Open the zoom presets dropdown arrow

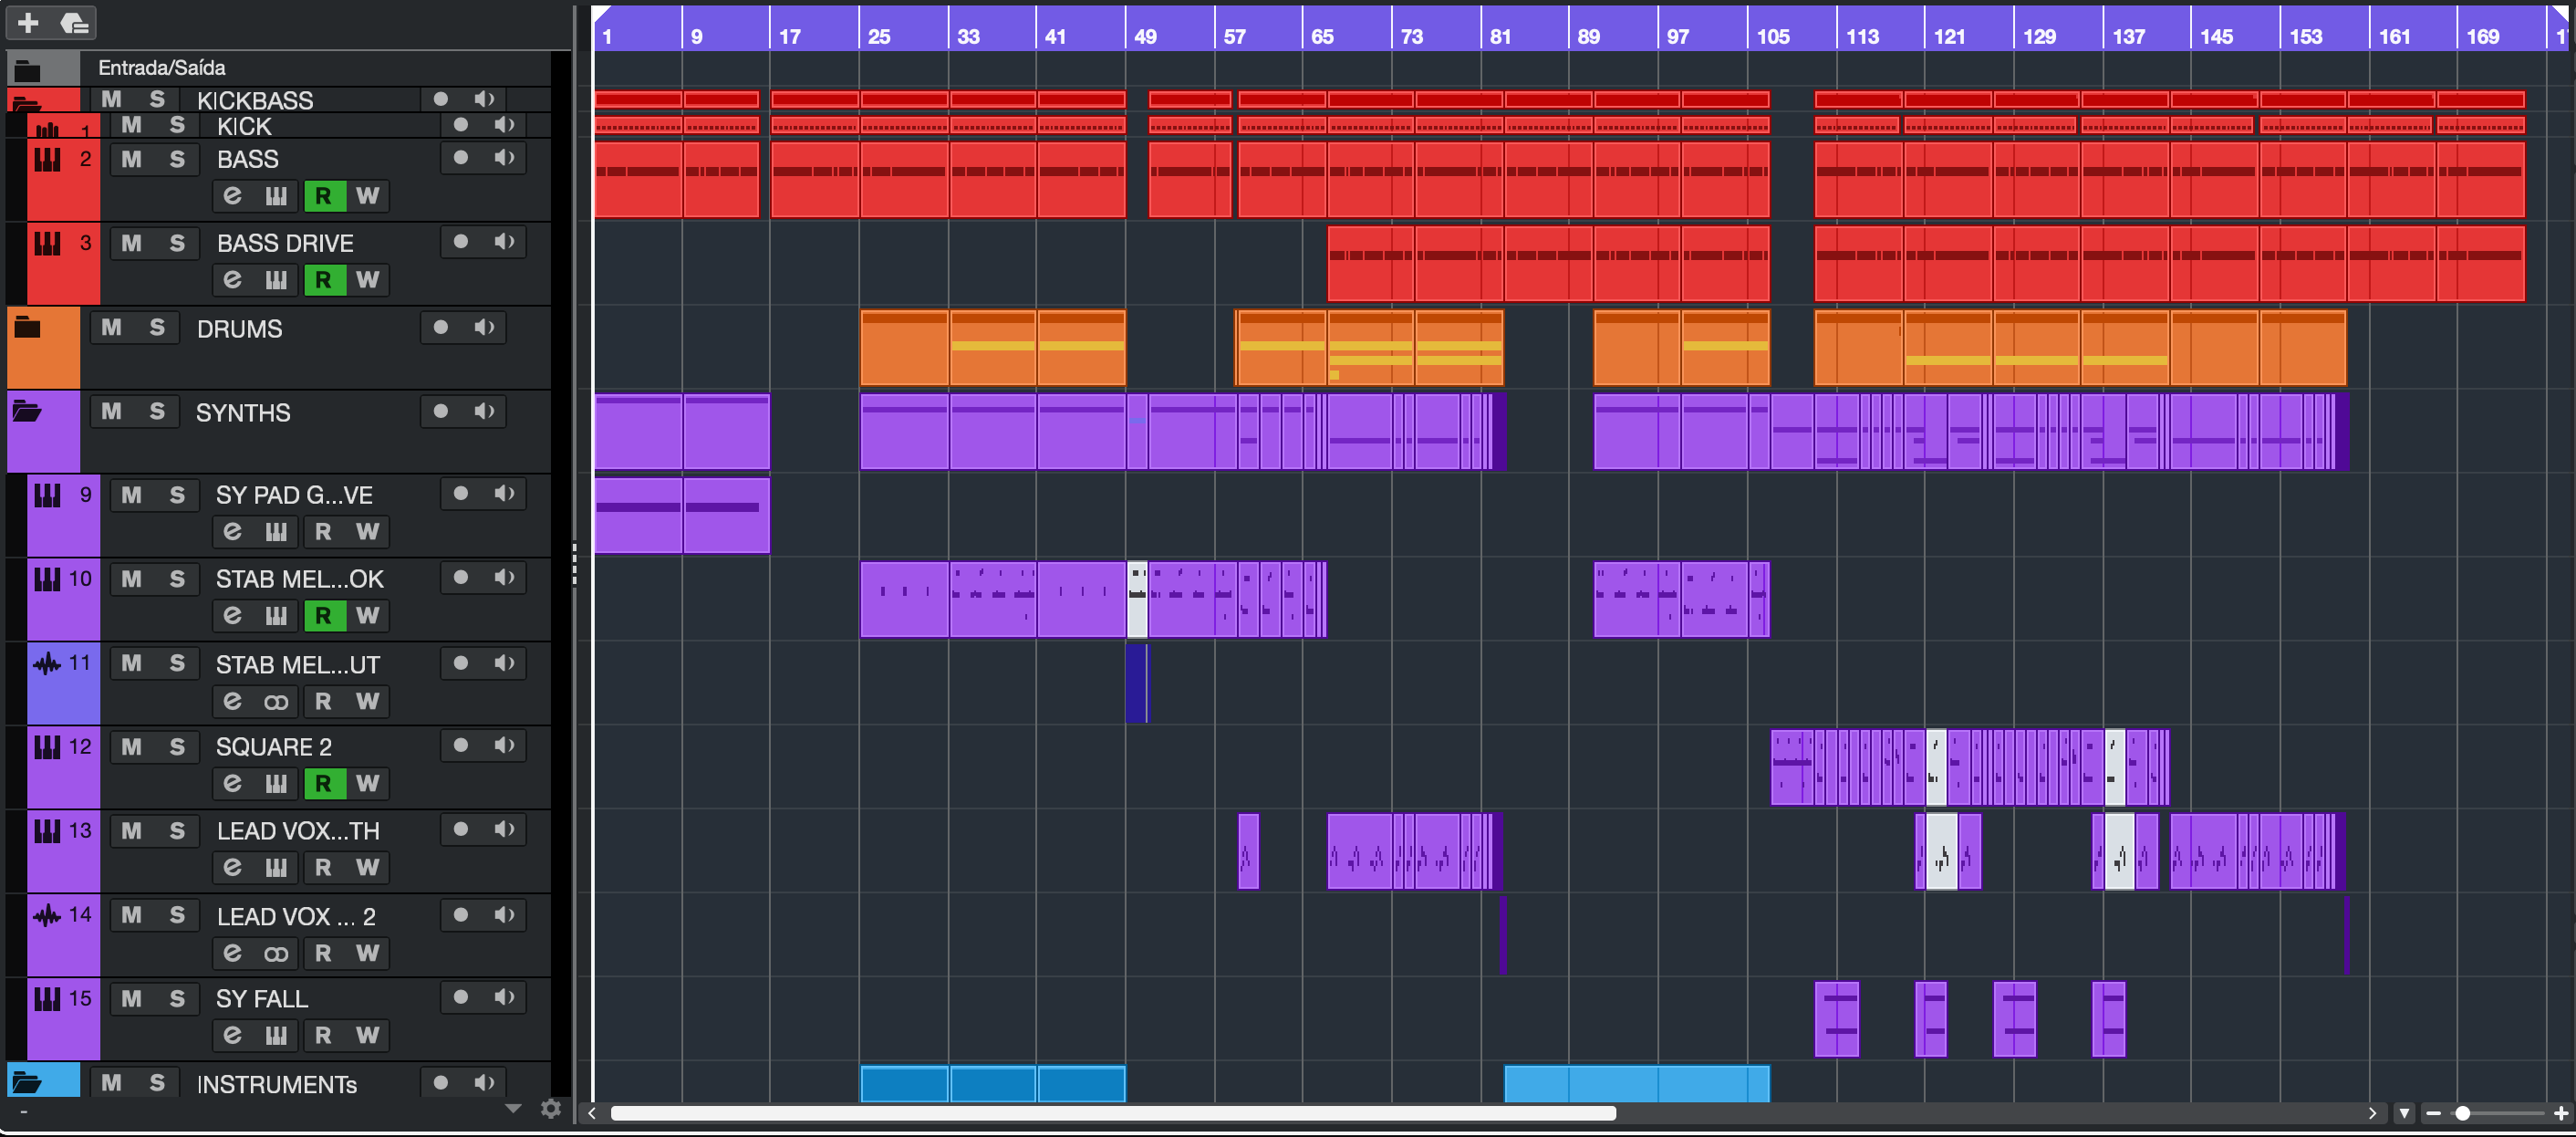(x=2405, y=1113)
